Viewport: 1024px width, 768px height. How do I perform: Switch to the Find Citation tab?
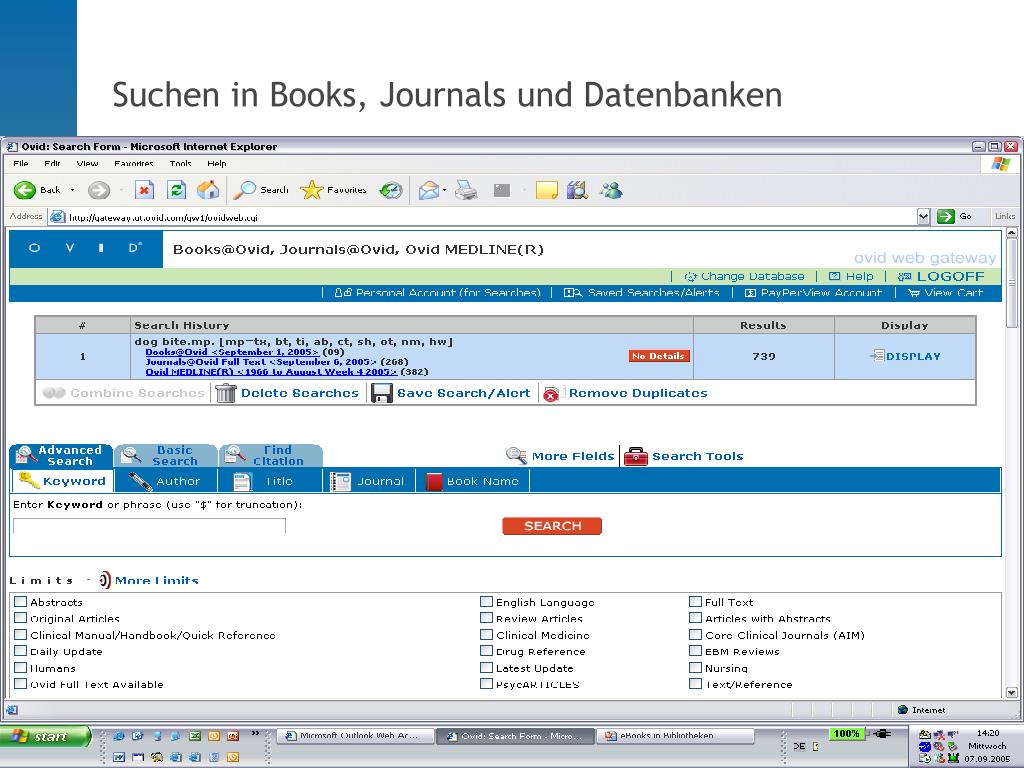(270, 455)
